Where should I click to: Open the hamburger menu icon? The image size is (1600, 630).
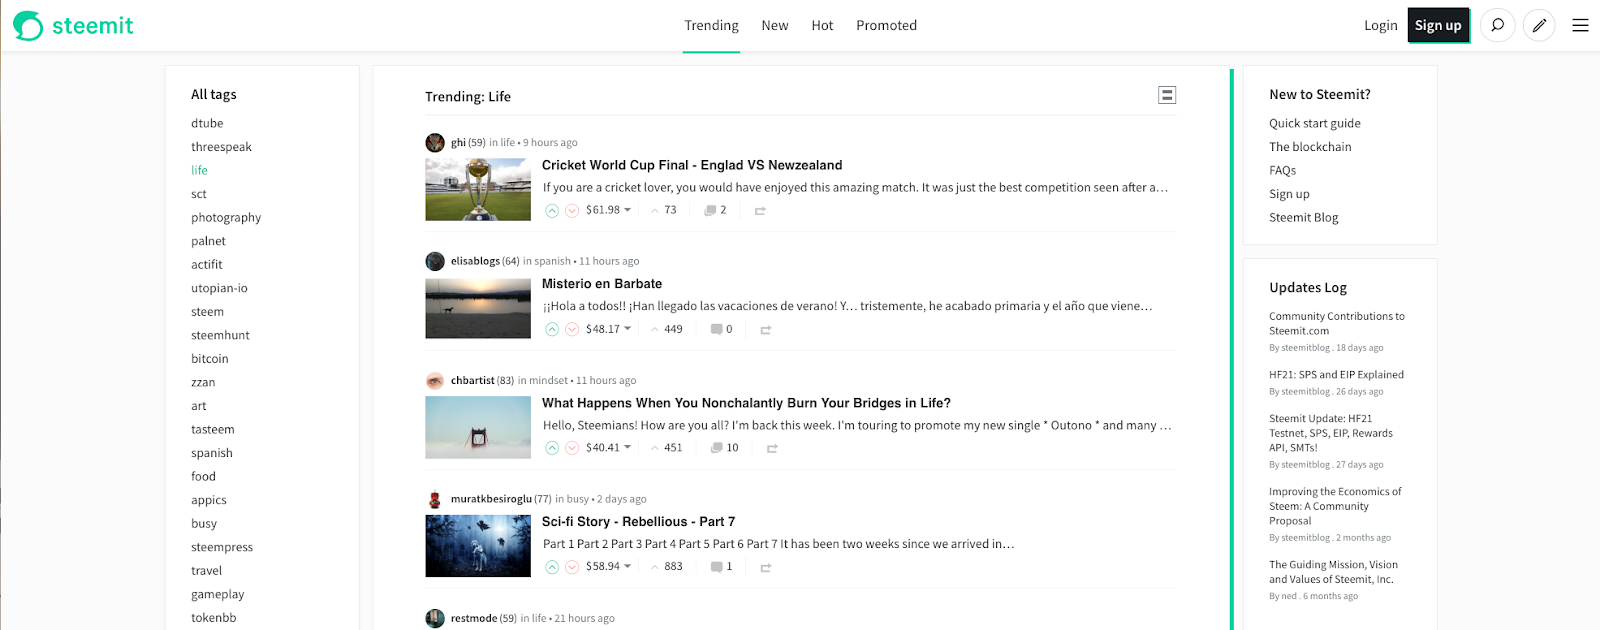pos(1580,25)
